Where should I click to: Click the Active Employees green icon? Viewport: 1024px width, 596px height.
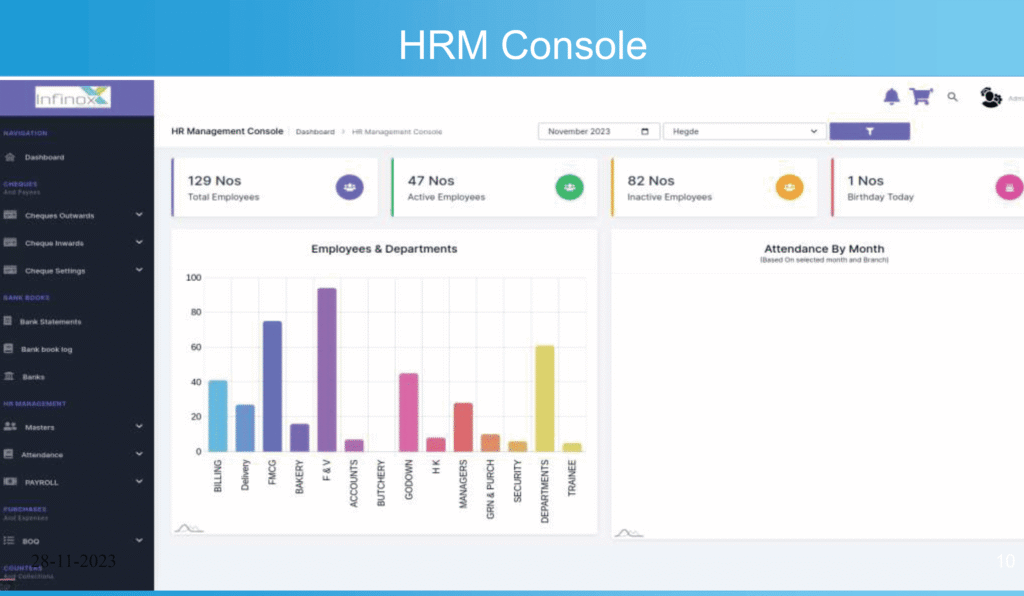click(568, 187)
